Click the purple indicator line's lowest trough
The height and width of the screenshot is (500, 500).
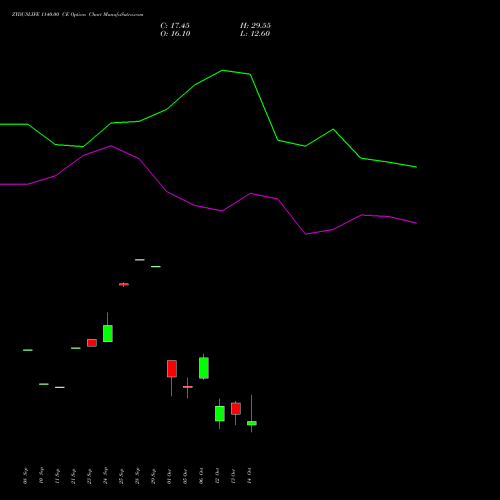point(306,234)
